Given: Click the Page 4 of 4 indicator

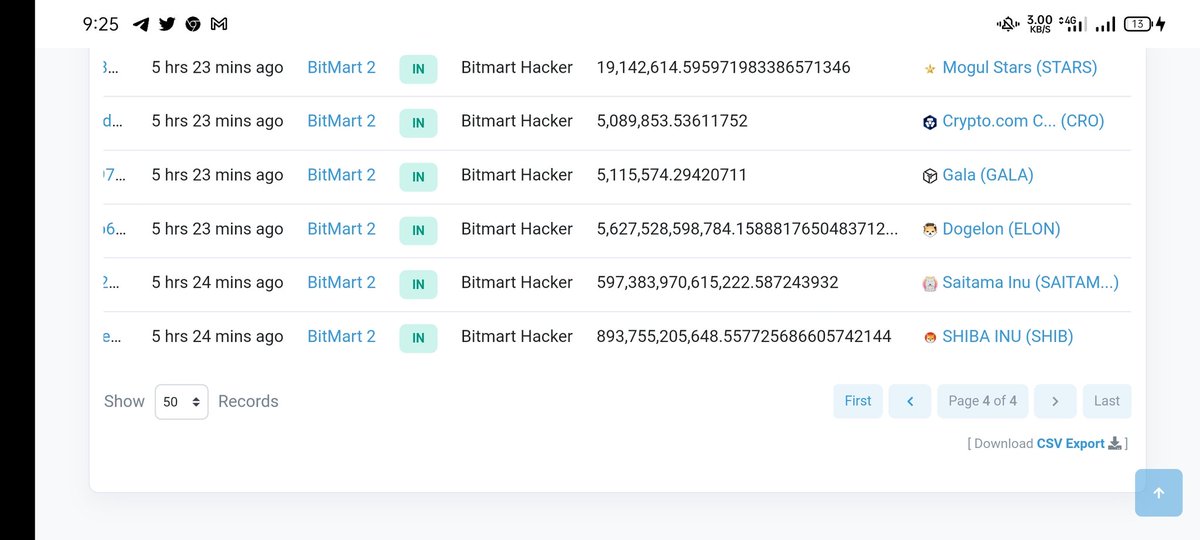Looking at the screenshot, I should 982,401.
